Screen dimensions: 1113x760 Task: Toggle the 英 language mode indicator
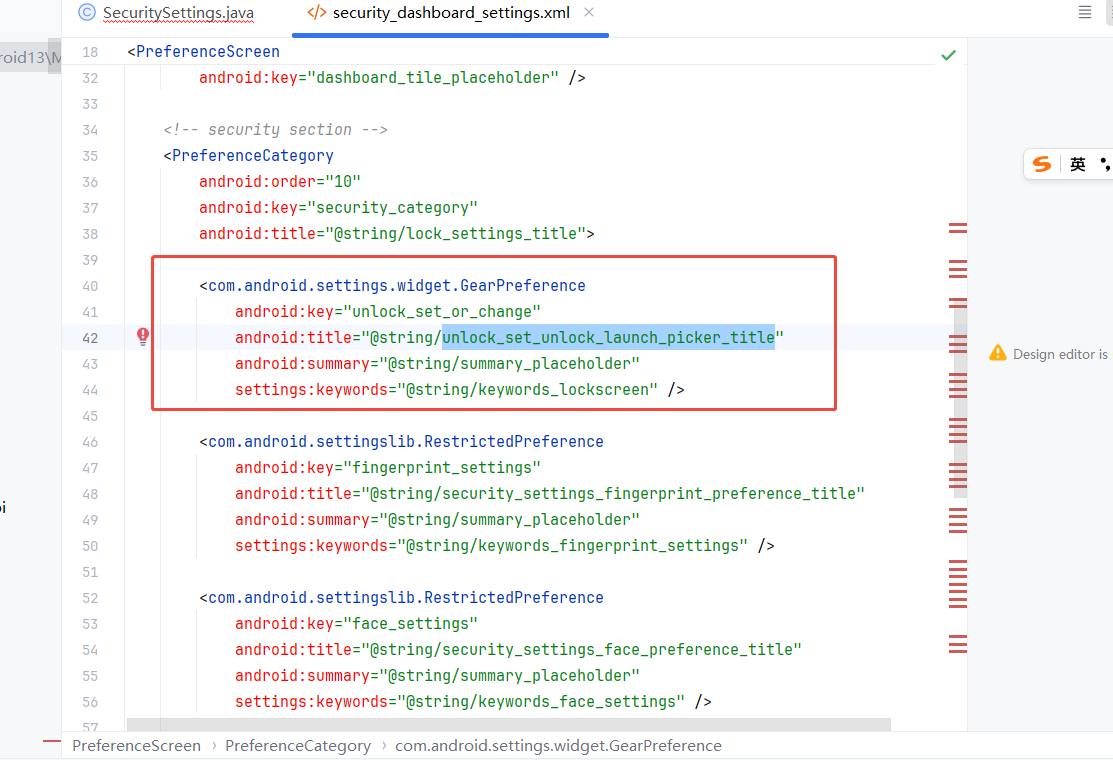pos(1078,164)
